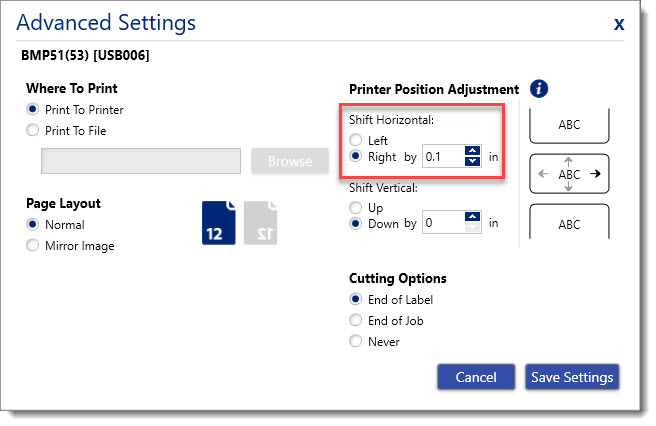This screenshot has width=656, height=426.
Task: Select Print To File option
Action: point(34,130)
